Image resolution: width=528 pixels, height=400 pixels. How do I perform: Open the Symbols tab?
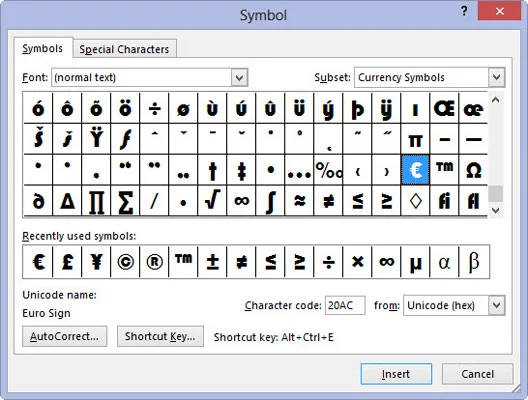[43, 48]
